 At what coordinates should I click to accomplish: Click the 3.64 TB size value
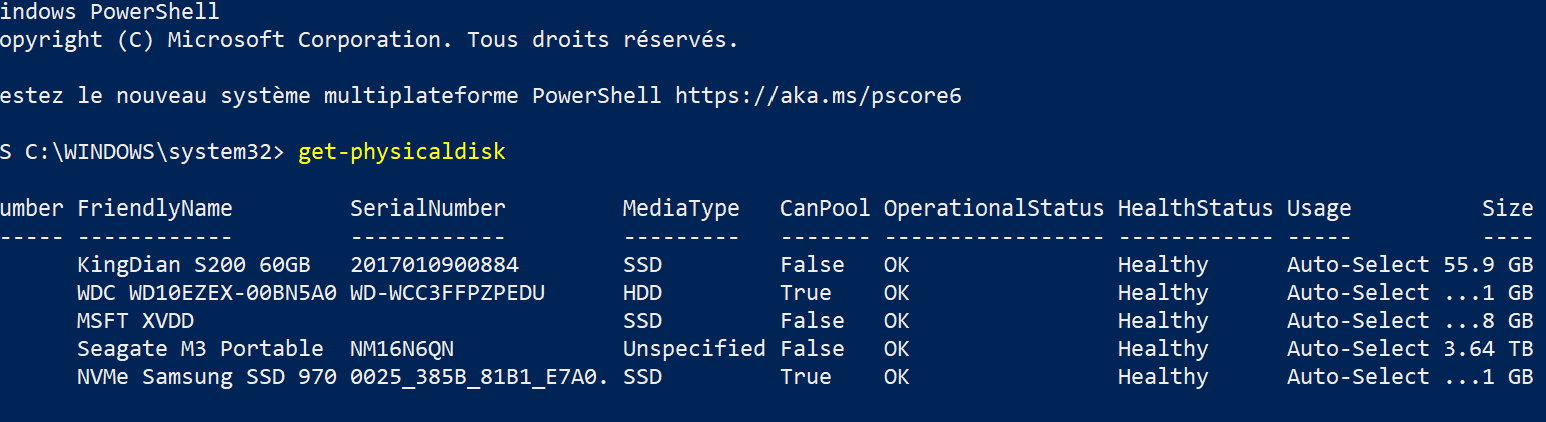(1488, 349)
